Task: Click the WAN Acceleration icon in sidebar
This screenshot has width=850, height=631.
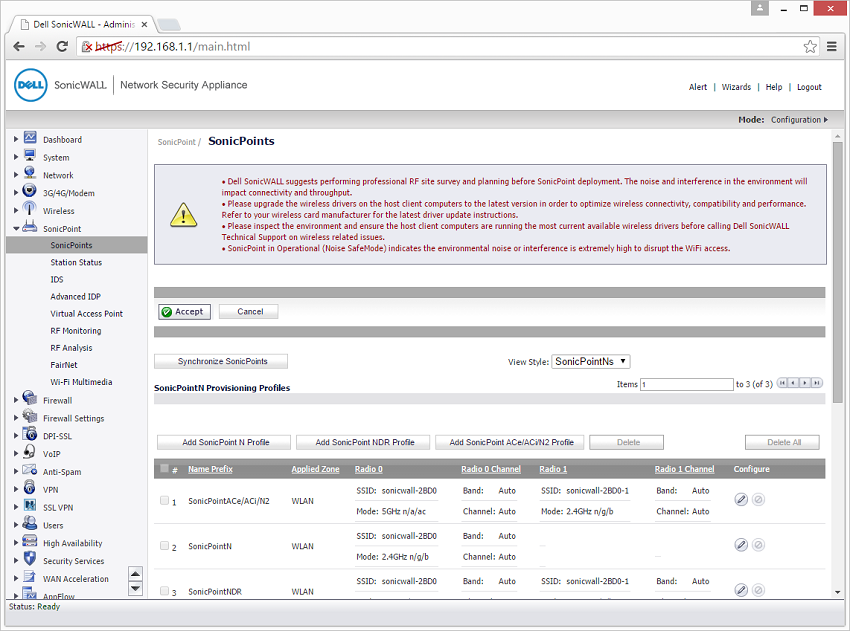Action: click(30, 577)
